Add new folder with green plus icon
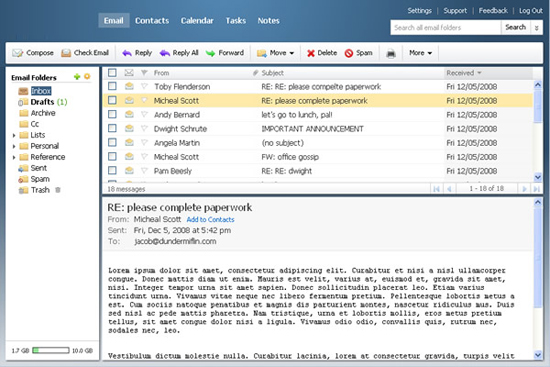The width and height of the screenshot is (550, 367). click(77, 76)
